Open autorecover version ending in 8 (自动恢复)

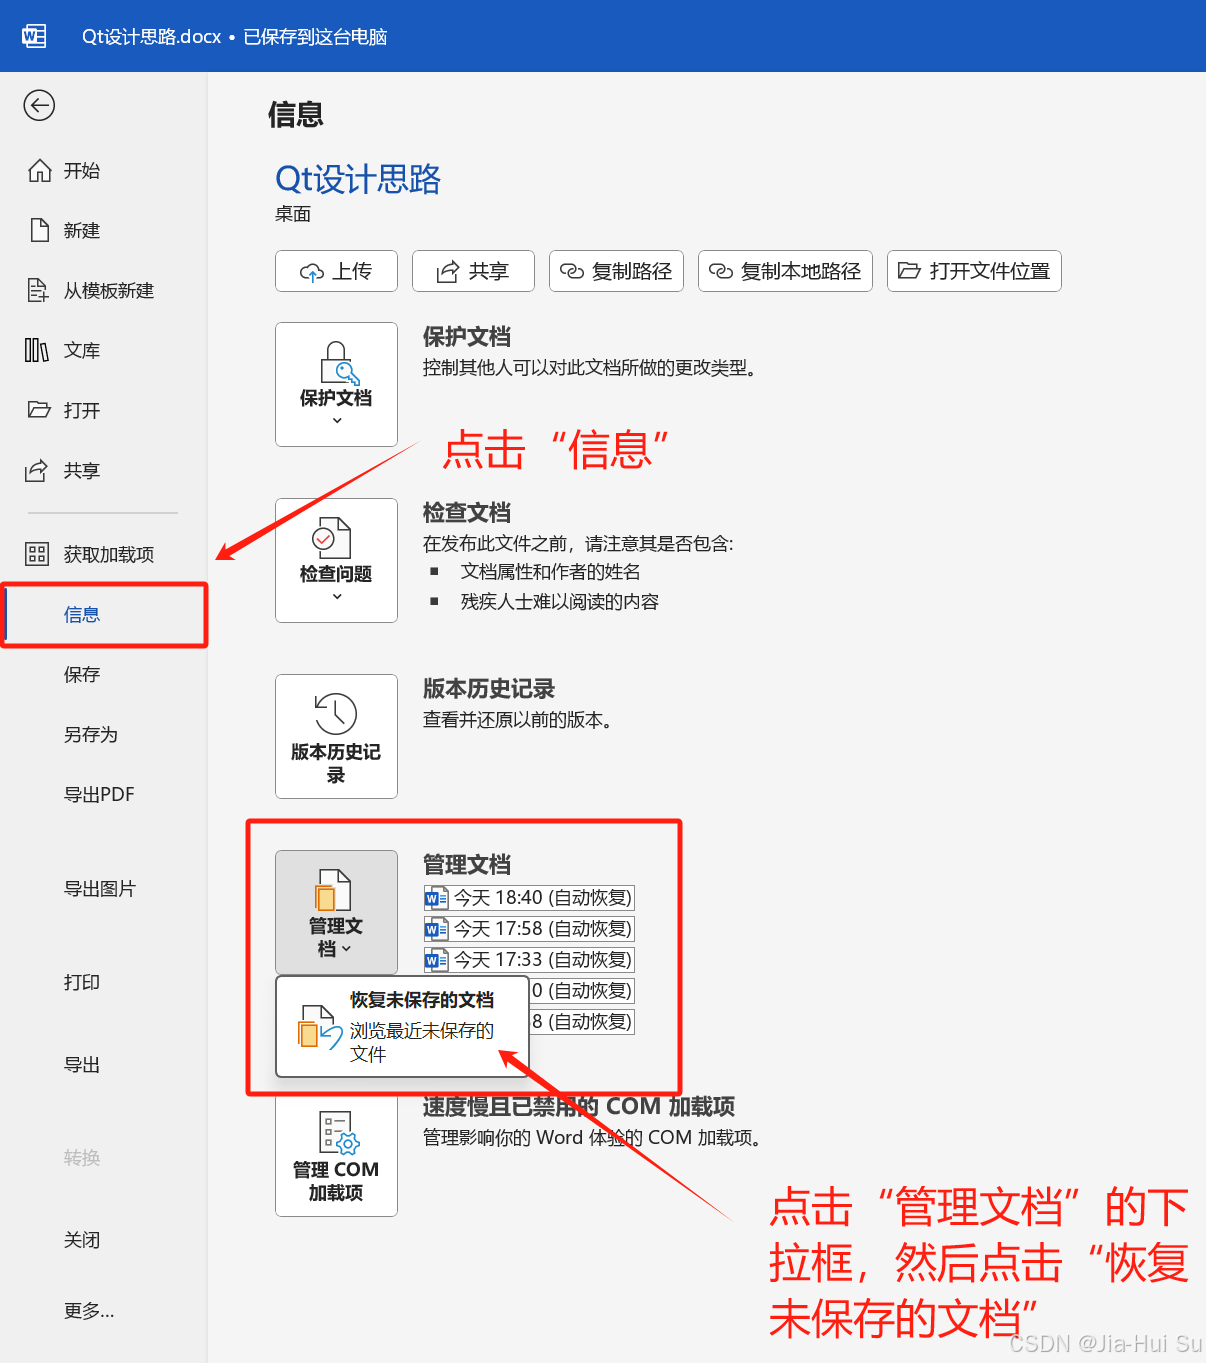click(x=582, y=1022)
